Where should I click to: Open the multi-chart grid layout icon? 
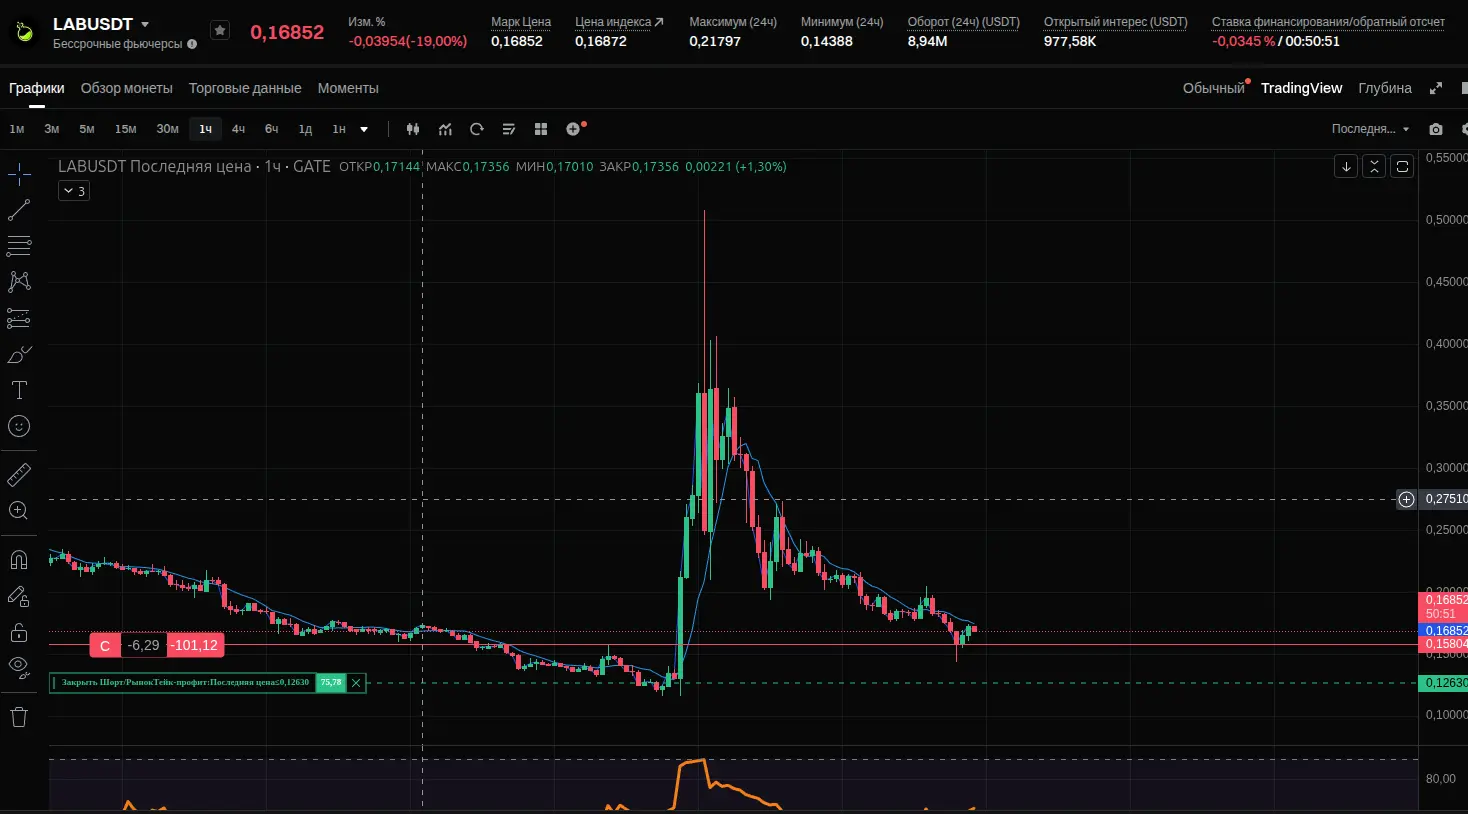click(x=541, y=129)
